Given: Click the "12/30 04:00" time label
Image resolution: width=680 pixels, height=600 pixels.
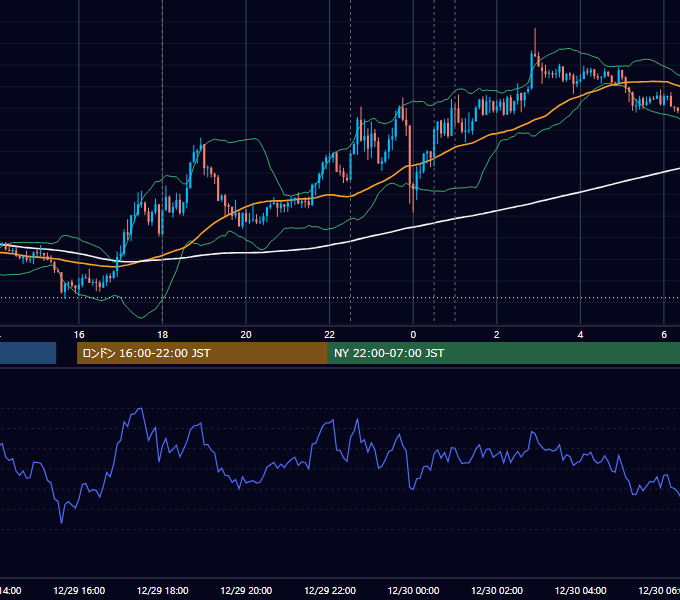Looking at the screenshot, I should tap(581, 591).
